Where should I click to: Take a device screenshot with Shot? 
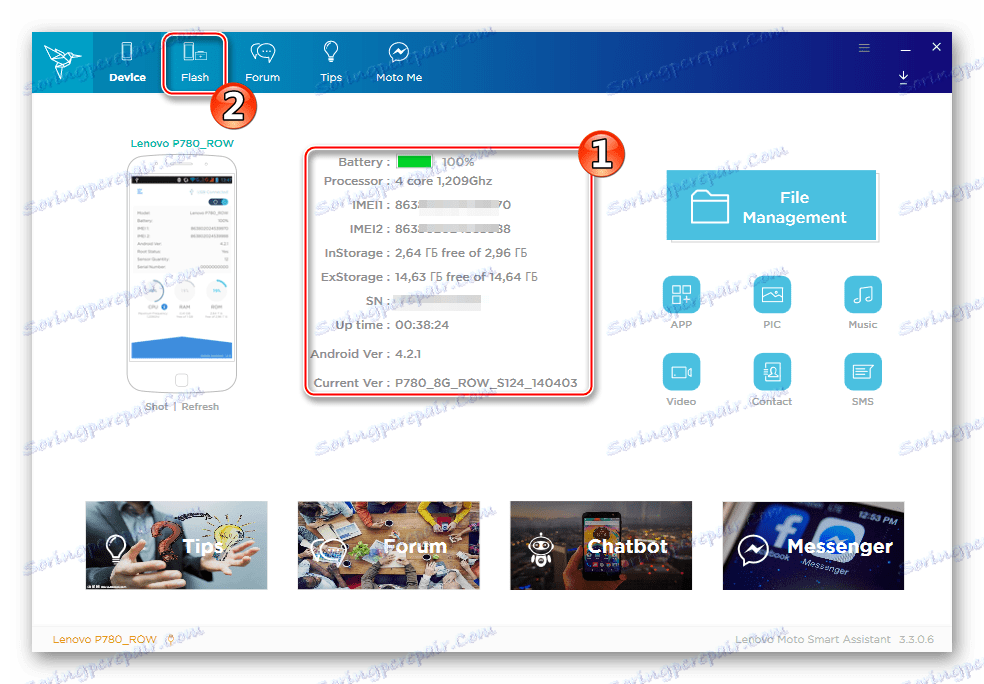[x=156, y=407]
